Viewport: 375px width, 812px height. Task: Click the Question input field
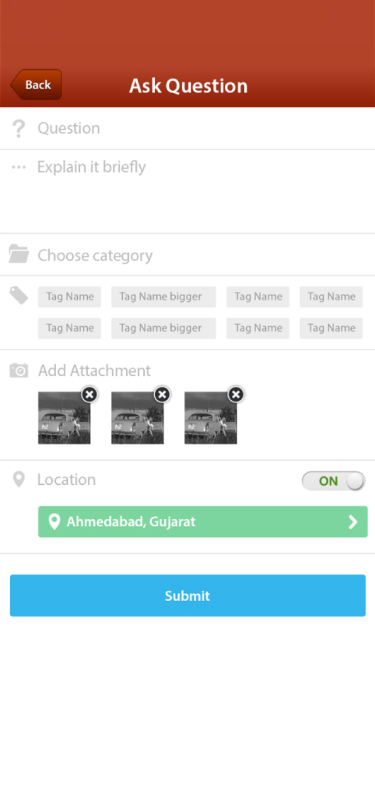188,128
